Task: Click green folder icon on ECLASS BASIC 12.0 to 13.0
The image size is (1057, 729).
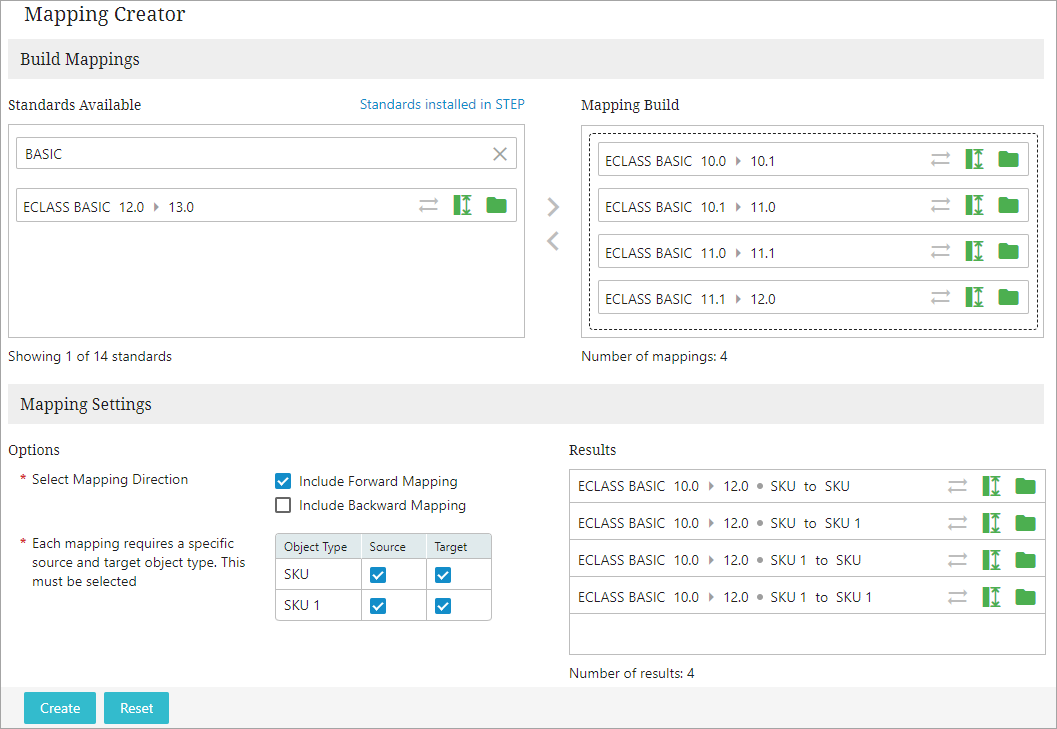Action: click(x=496, y=205)
